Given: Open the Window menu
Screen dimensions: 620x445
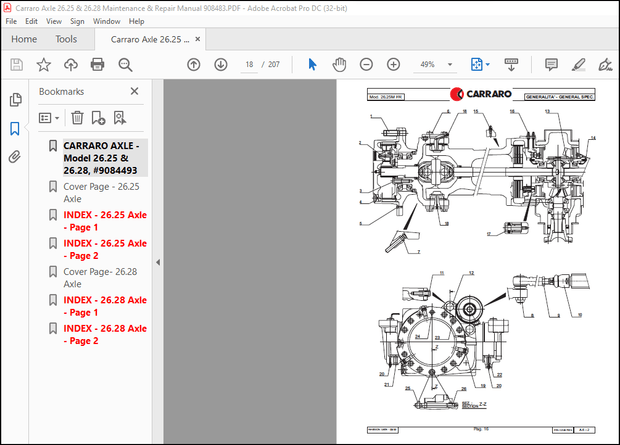Looking at the screenshot, I should (106, 21).
